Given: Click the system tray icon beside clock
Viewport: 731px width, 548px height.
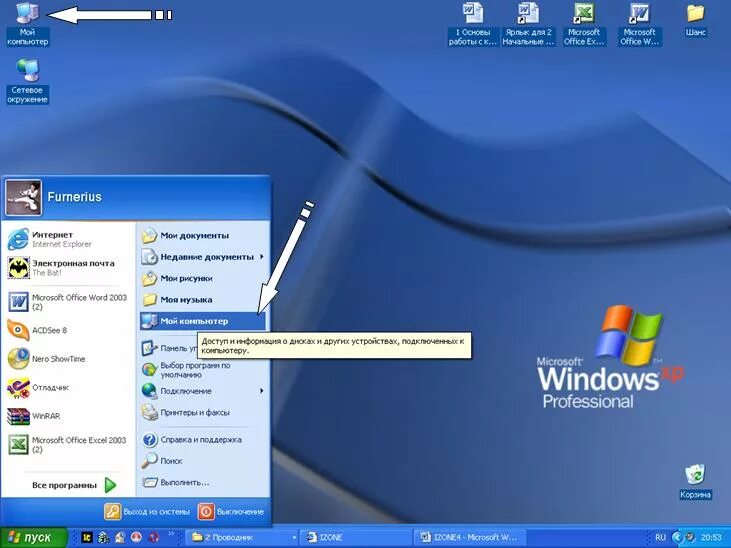Looking at the screenshot, I should [x=690, y=538].
